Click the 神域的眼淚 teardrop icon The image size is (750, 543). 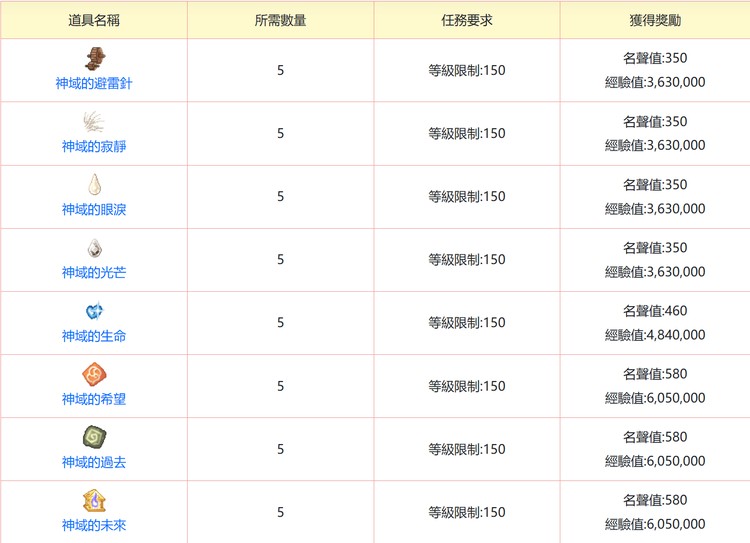click(94, 185)
